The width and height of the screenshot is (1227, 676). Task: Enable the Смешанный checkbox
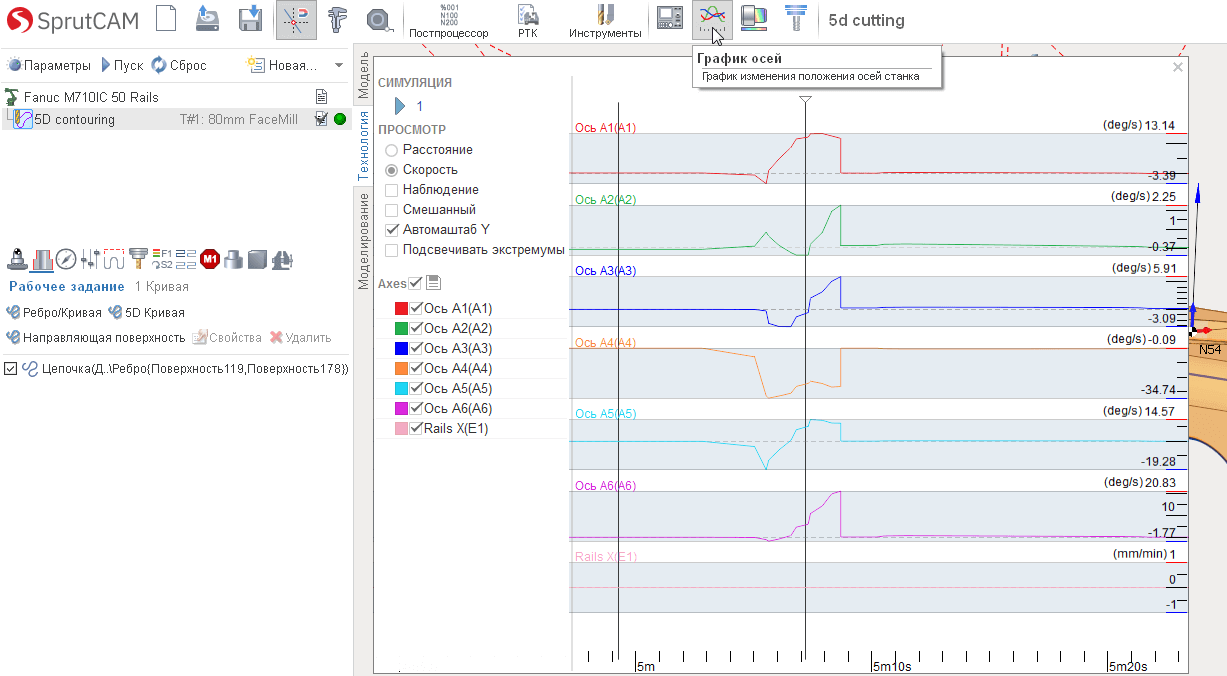click(392, 210)
